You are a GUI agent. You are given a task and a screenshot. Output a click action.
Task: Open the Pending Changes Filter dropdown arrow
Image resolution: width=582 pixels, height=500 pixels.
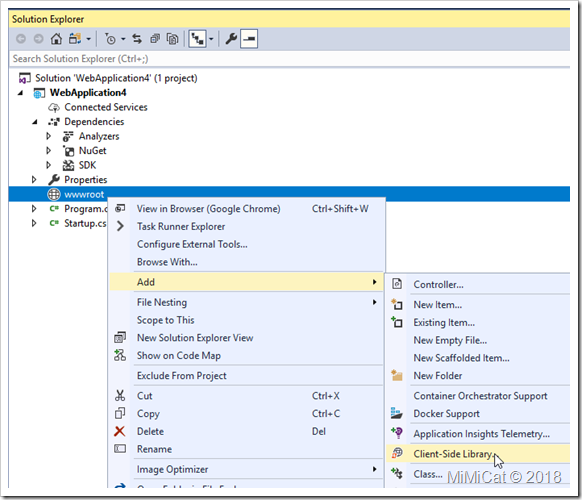click(x=123, y=39)
